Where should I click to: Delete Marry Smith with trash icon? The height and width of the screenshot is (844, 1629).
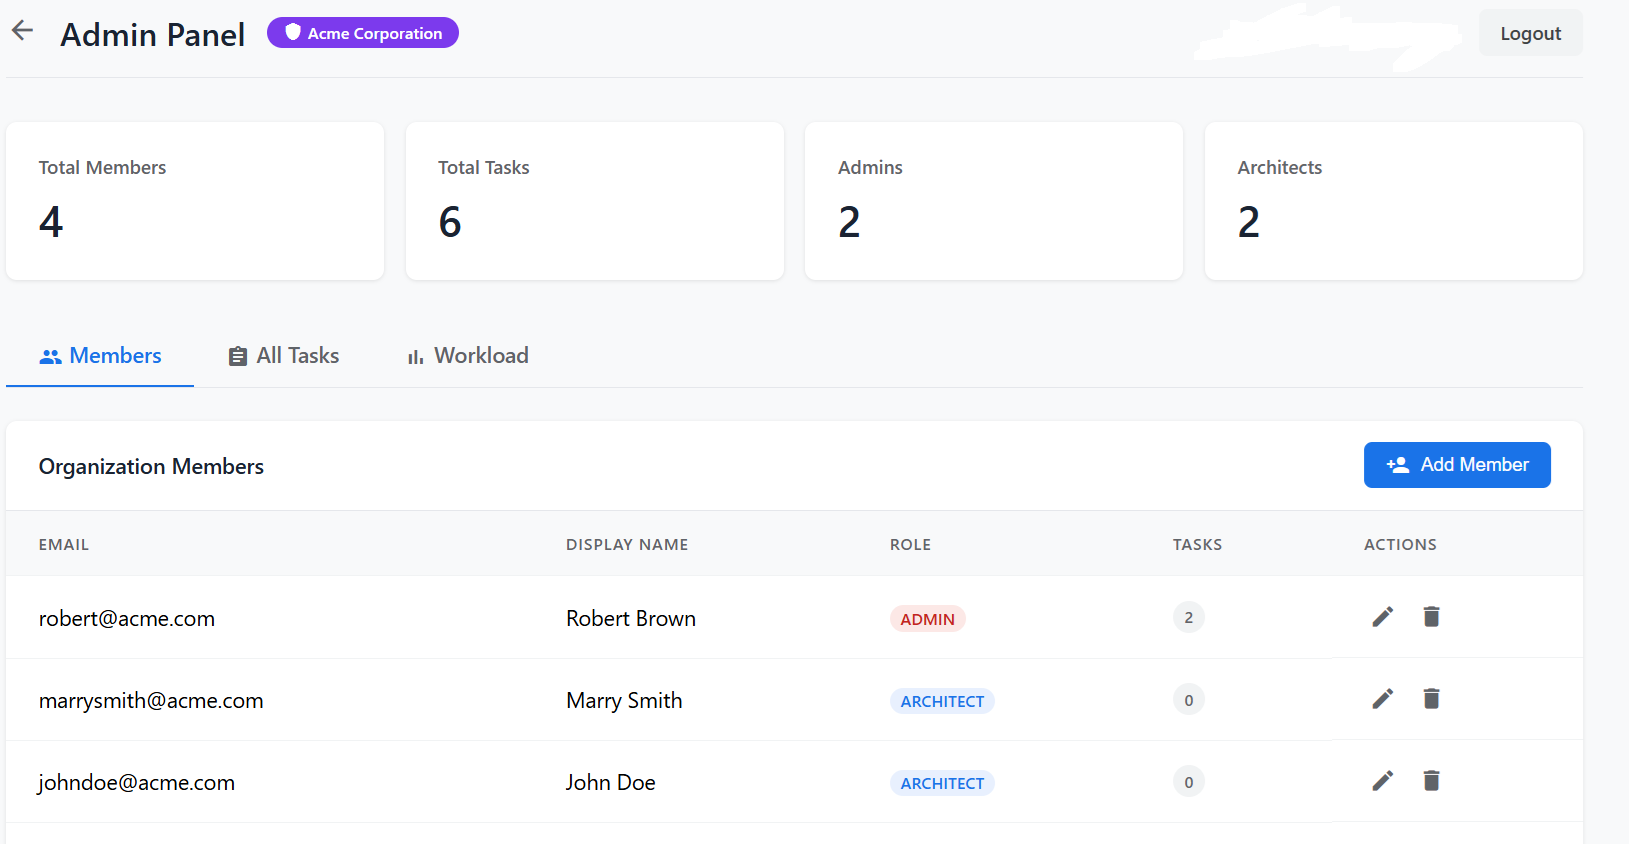point(1431,699)
